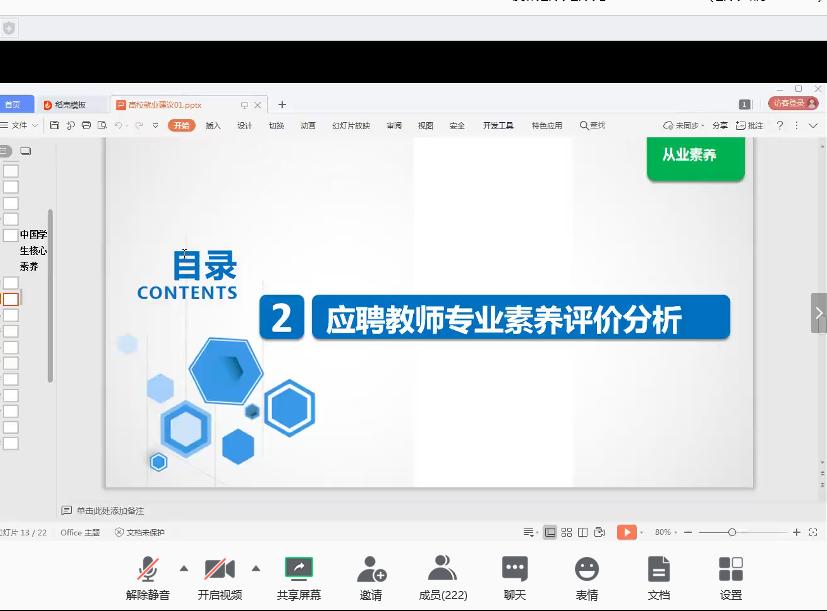Image resolution: width=827 pixels, height=611 pixels.
Task: Switch to the 插入 ribbon tab
Action: (213, 125)
